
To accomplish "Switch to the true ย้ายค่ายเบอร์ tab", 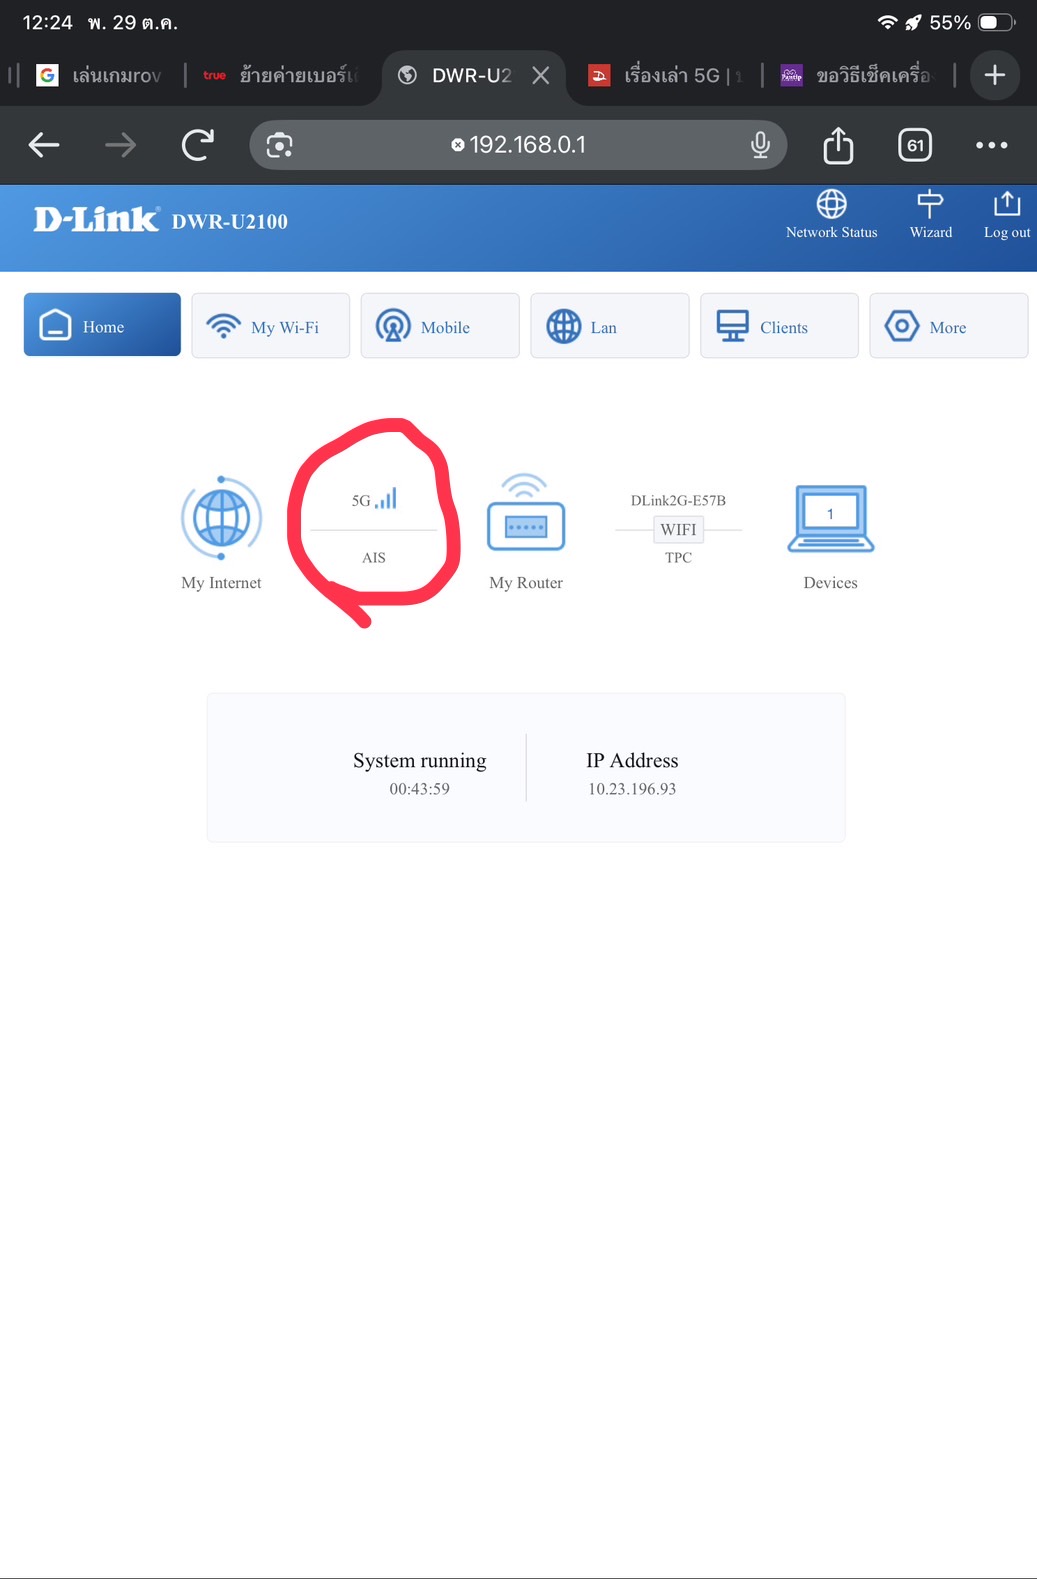I will [x=280, y=75].
